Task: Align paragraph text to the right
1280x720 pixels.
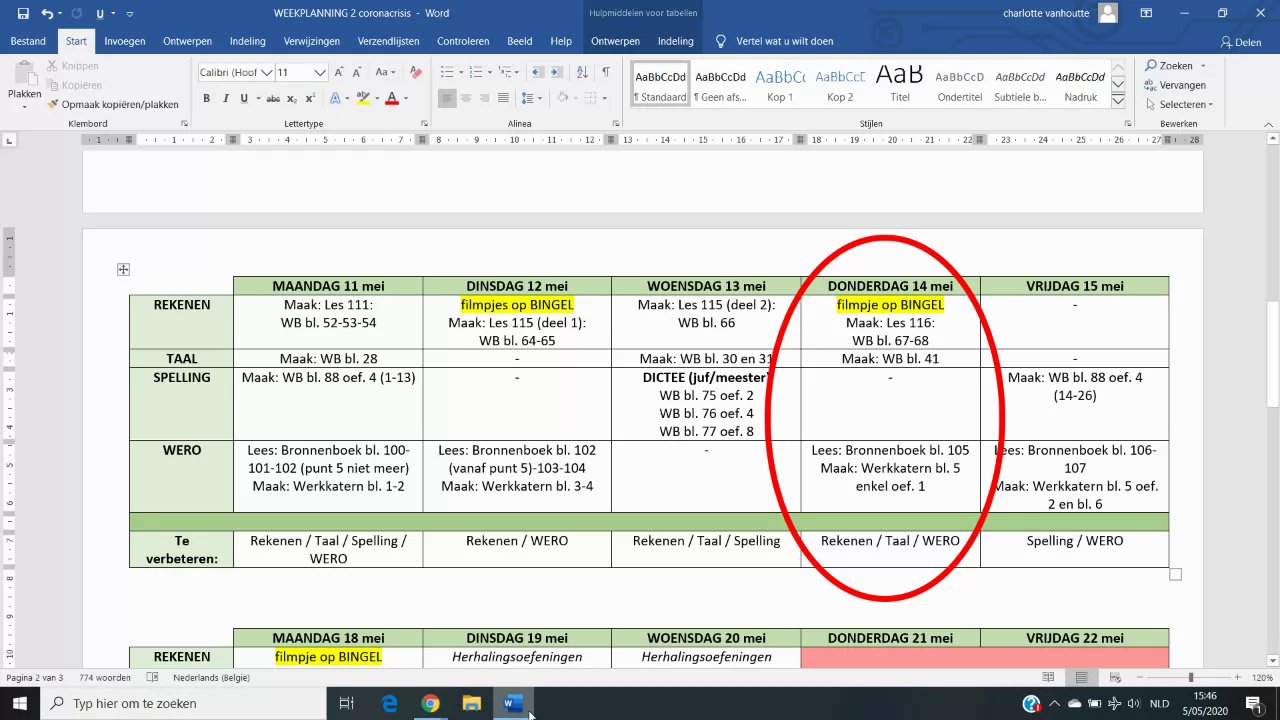Action: pyautogui.click(x=485, y=99)
